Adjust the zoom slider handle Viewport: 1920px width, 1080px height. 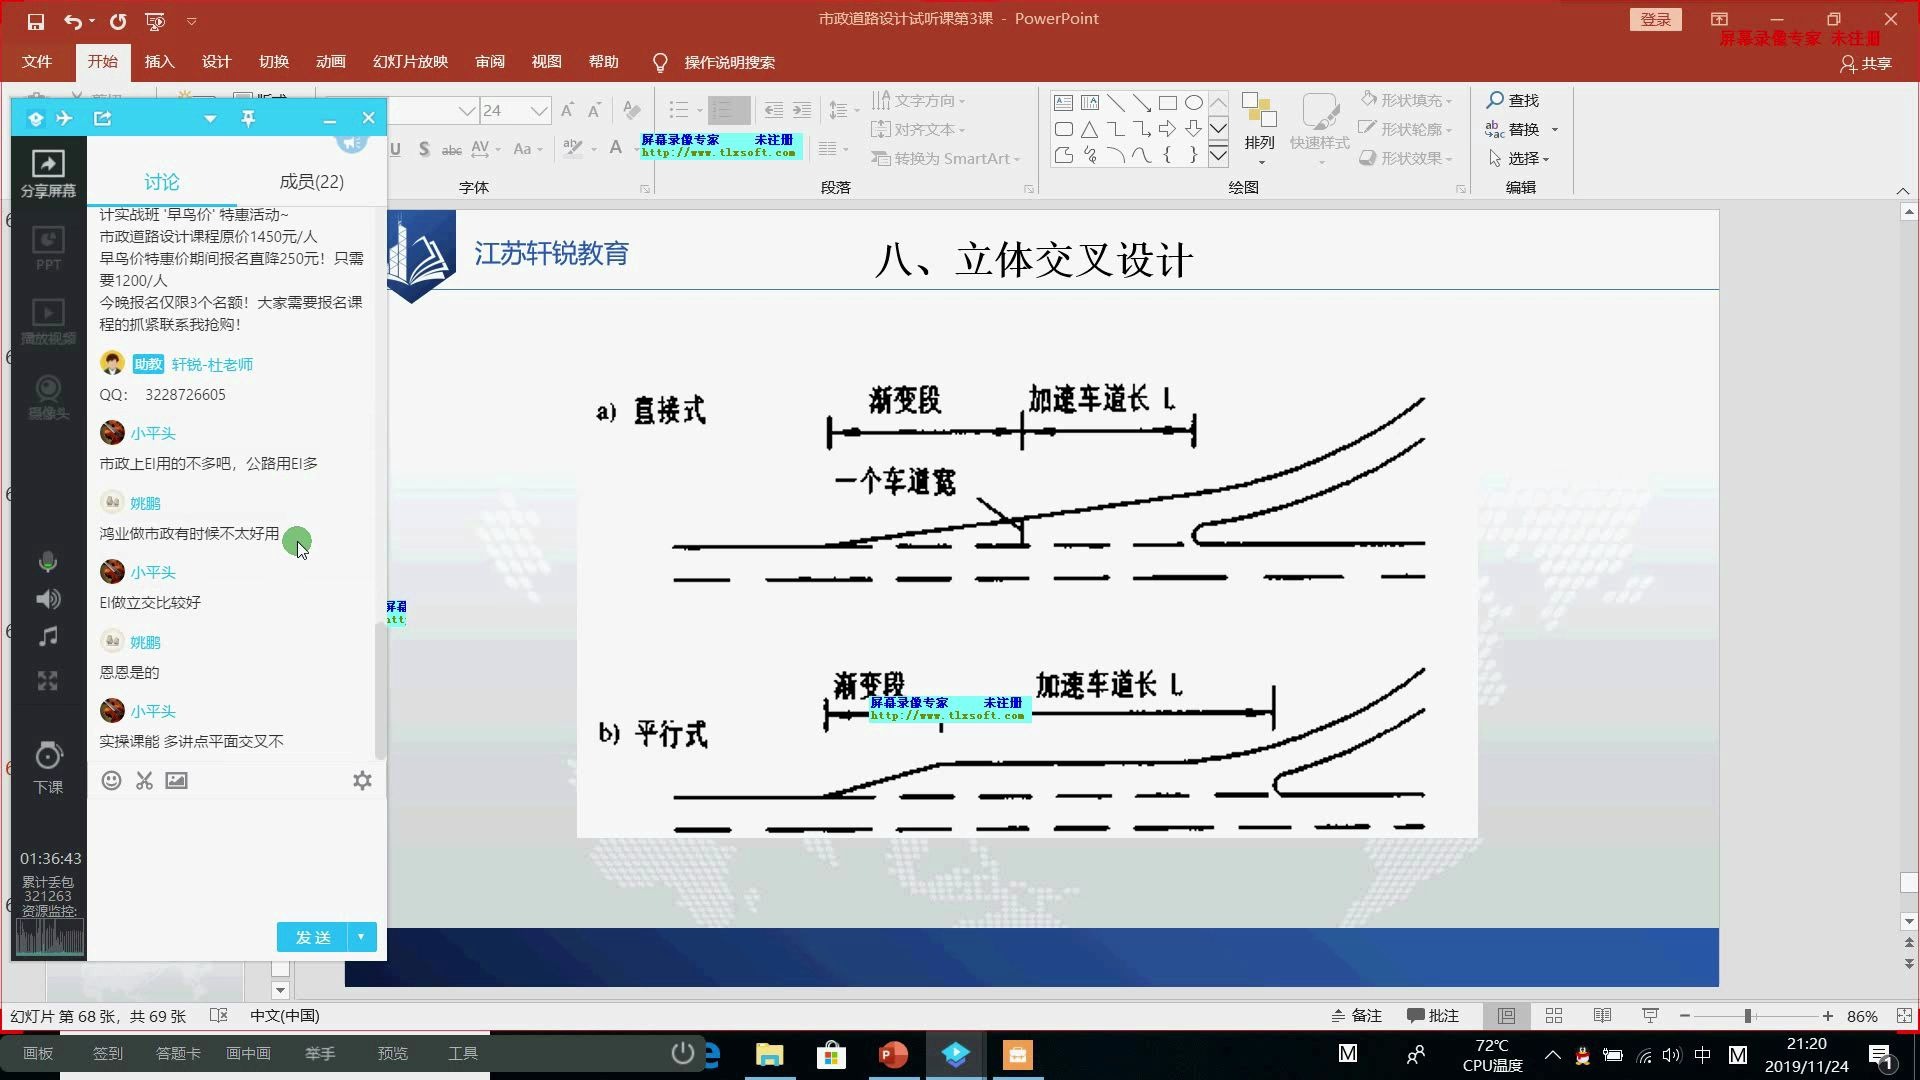(x=1748, y=1016)
